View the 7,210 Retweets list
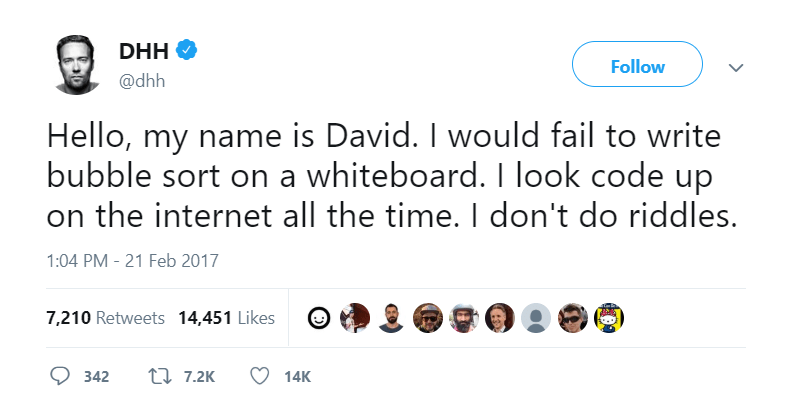 tap(105, 318)
